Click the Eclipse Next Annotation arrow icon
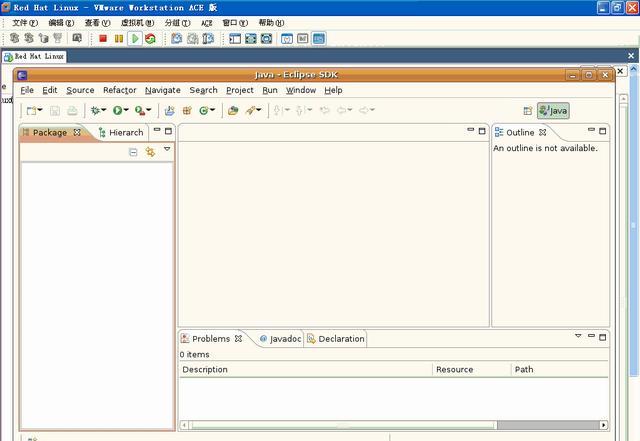 click(277, 110)
